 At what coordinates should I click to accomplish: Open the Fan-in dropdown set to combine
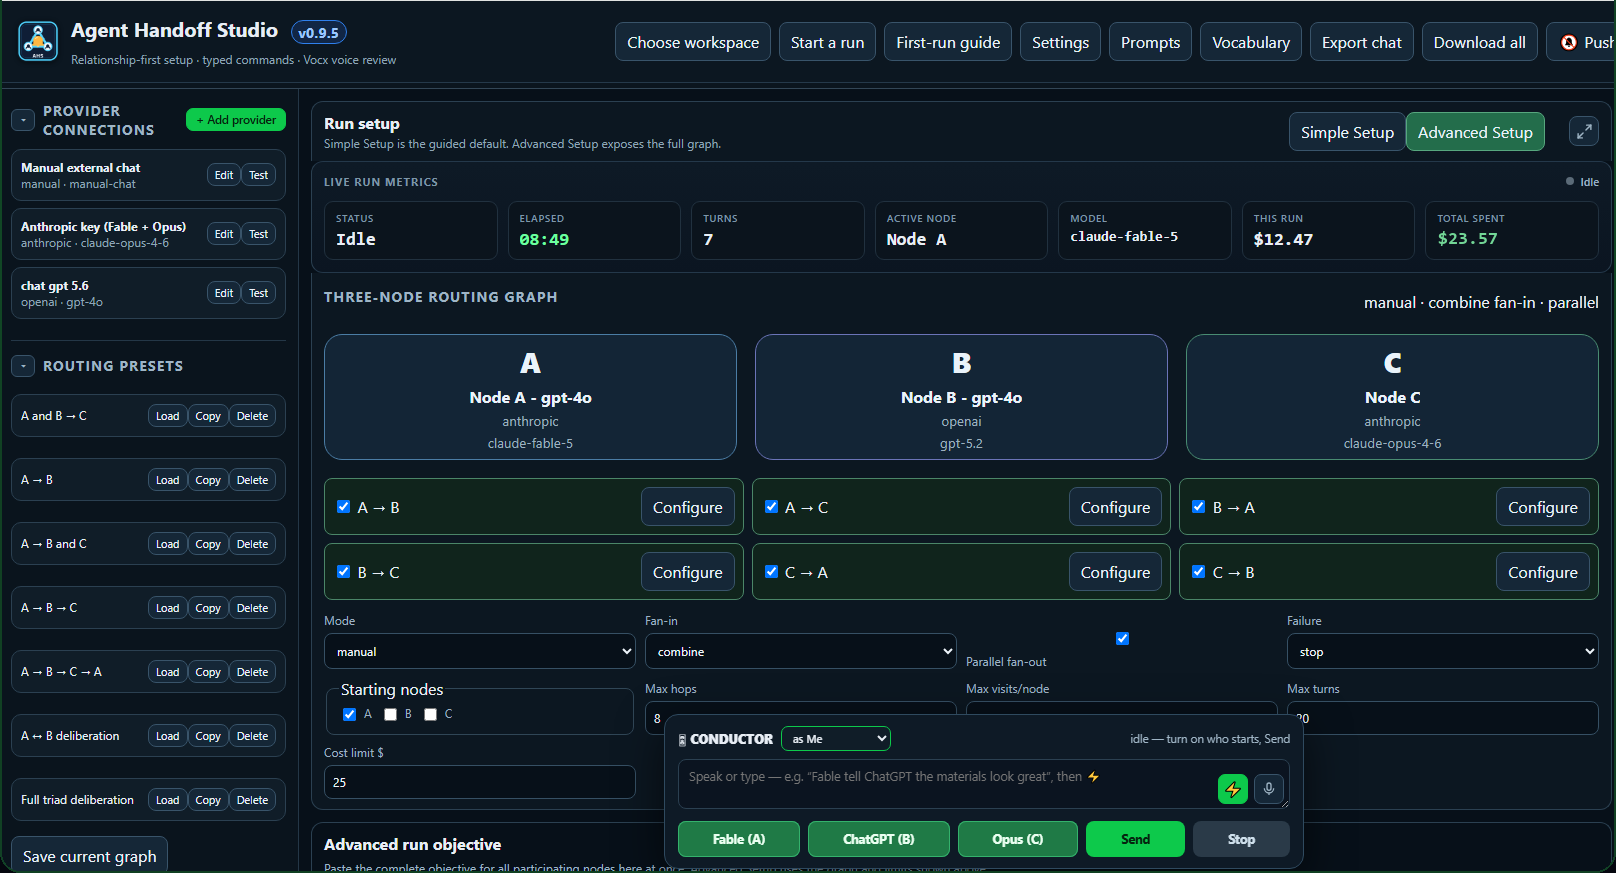click(800, 651)
